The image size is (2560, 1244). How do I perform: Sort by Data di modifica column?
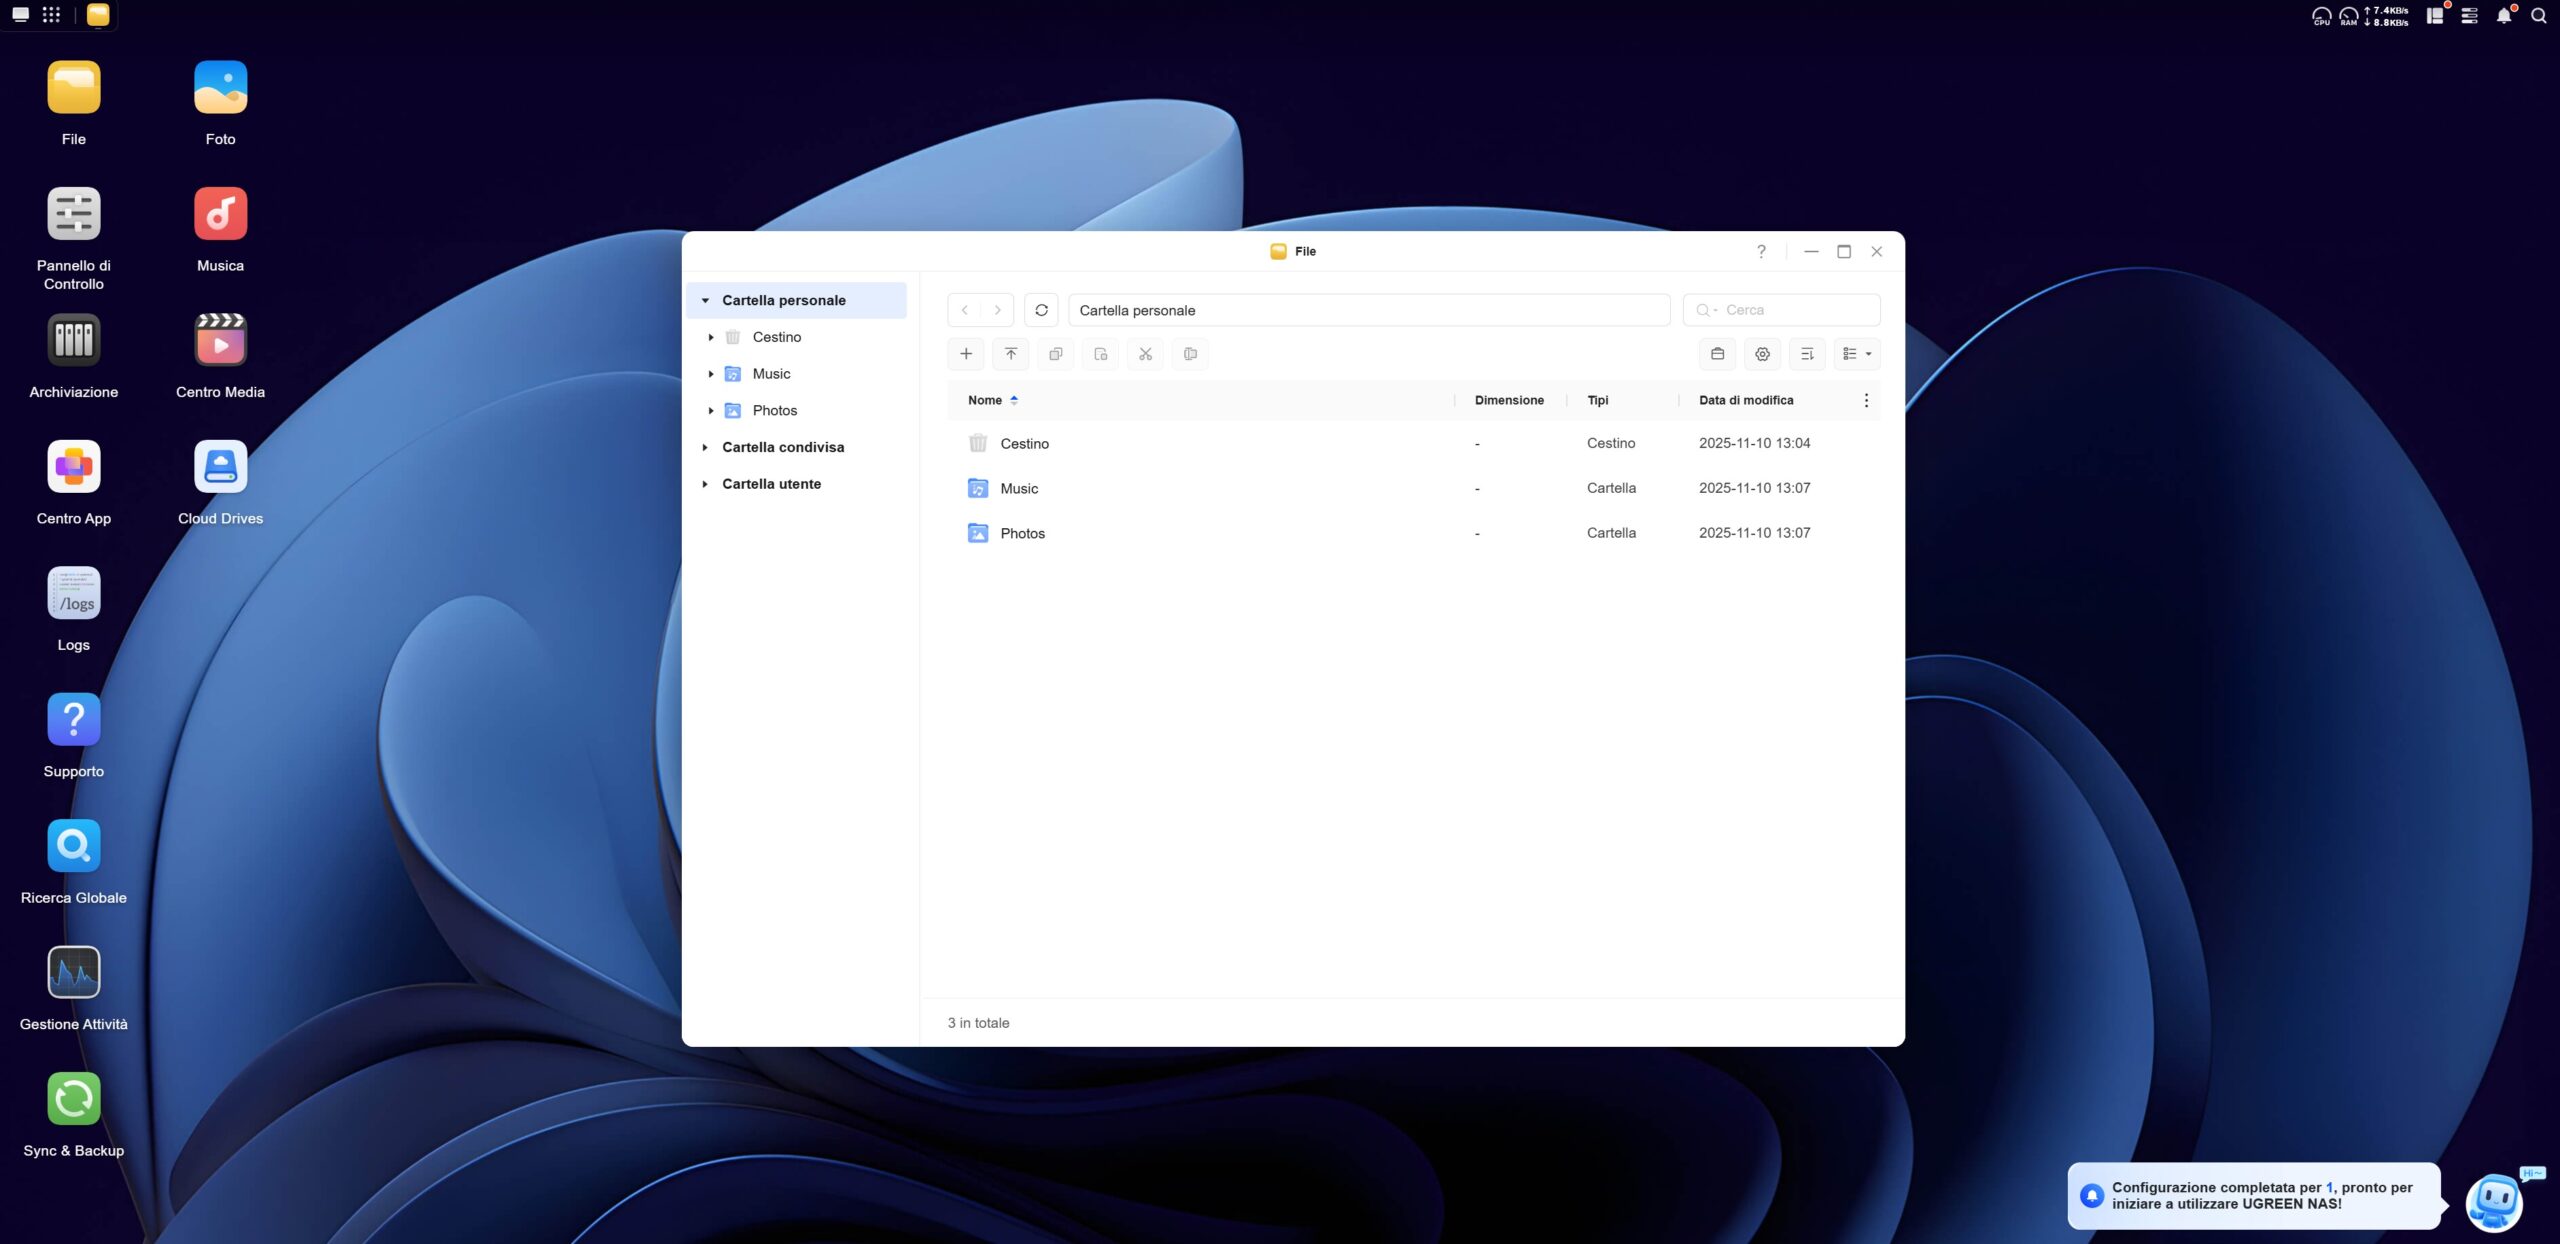click(x=1746, y=400)
